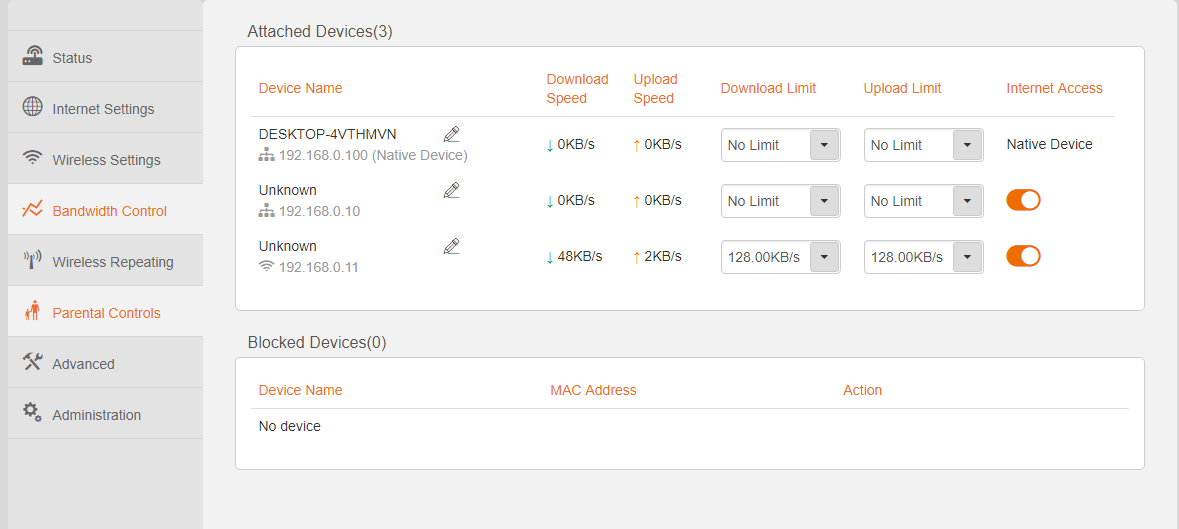Click the MAC Address column header

click(x=593, y=390)
